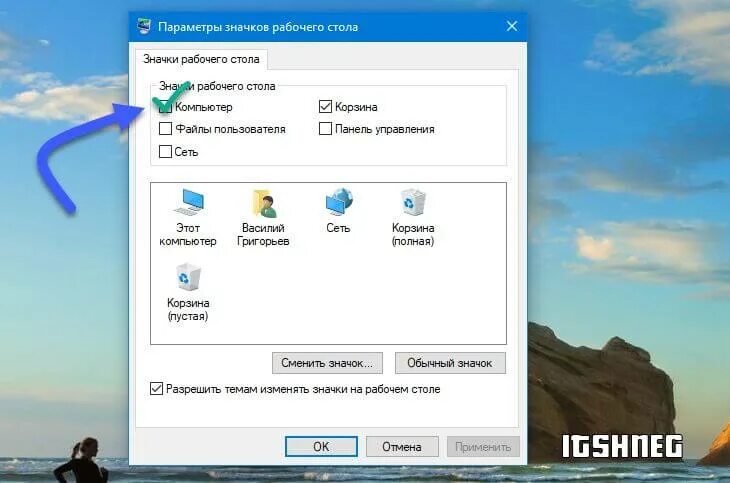Open the Значки рабочего стола tab
730x483 pixels.
click(201, 59)
